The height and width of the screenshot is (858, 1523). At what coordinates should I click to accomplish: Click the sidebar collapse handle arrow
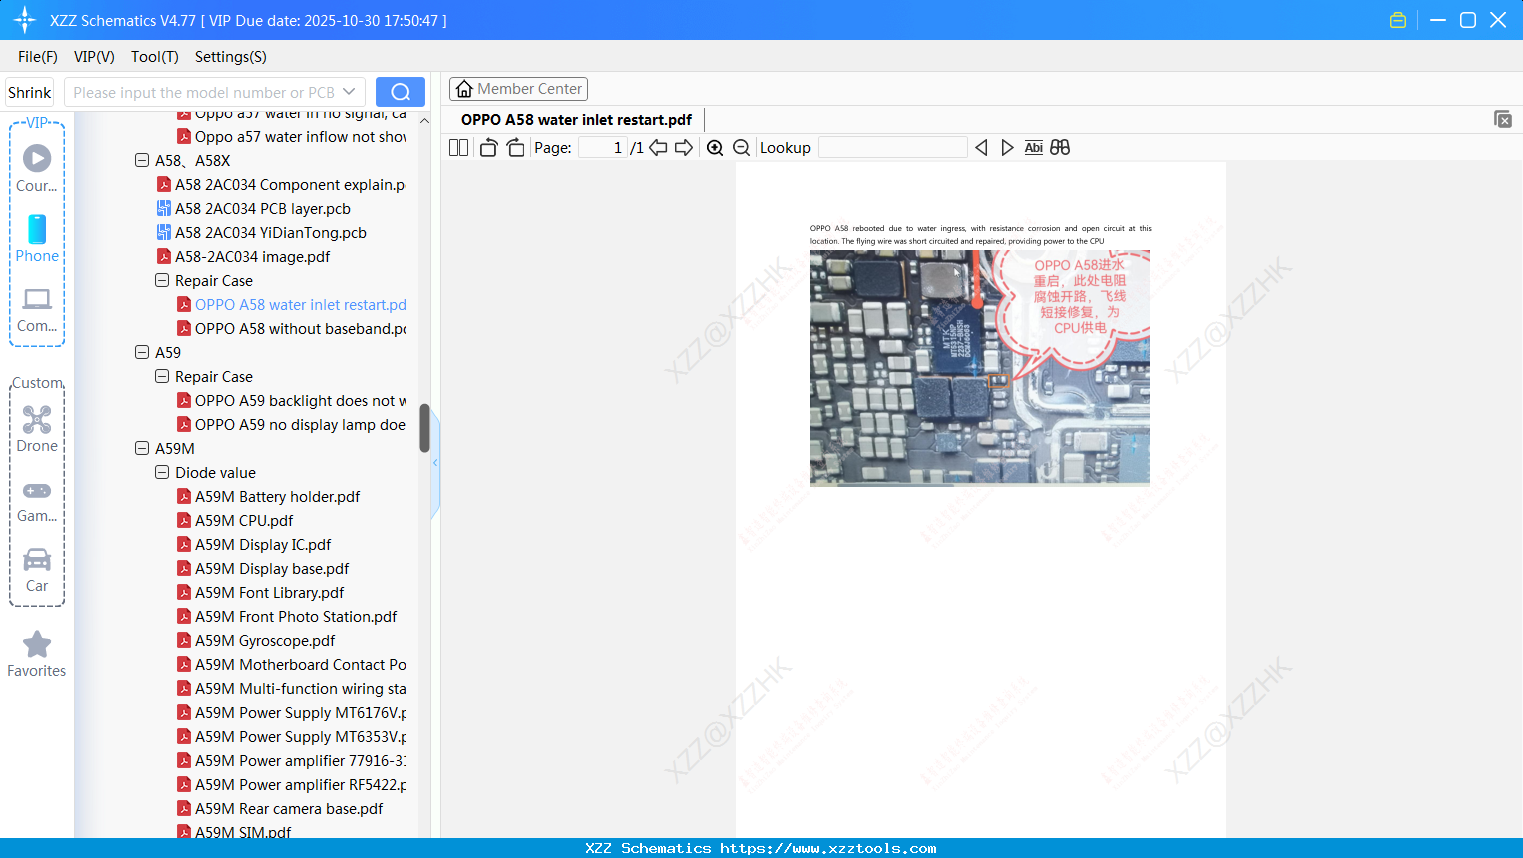coord(435,463)
